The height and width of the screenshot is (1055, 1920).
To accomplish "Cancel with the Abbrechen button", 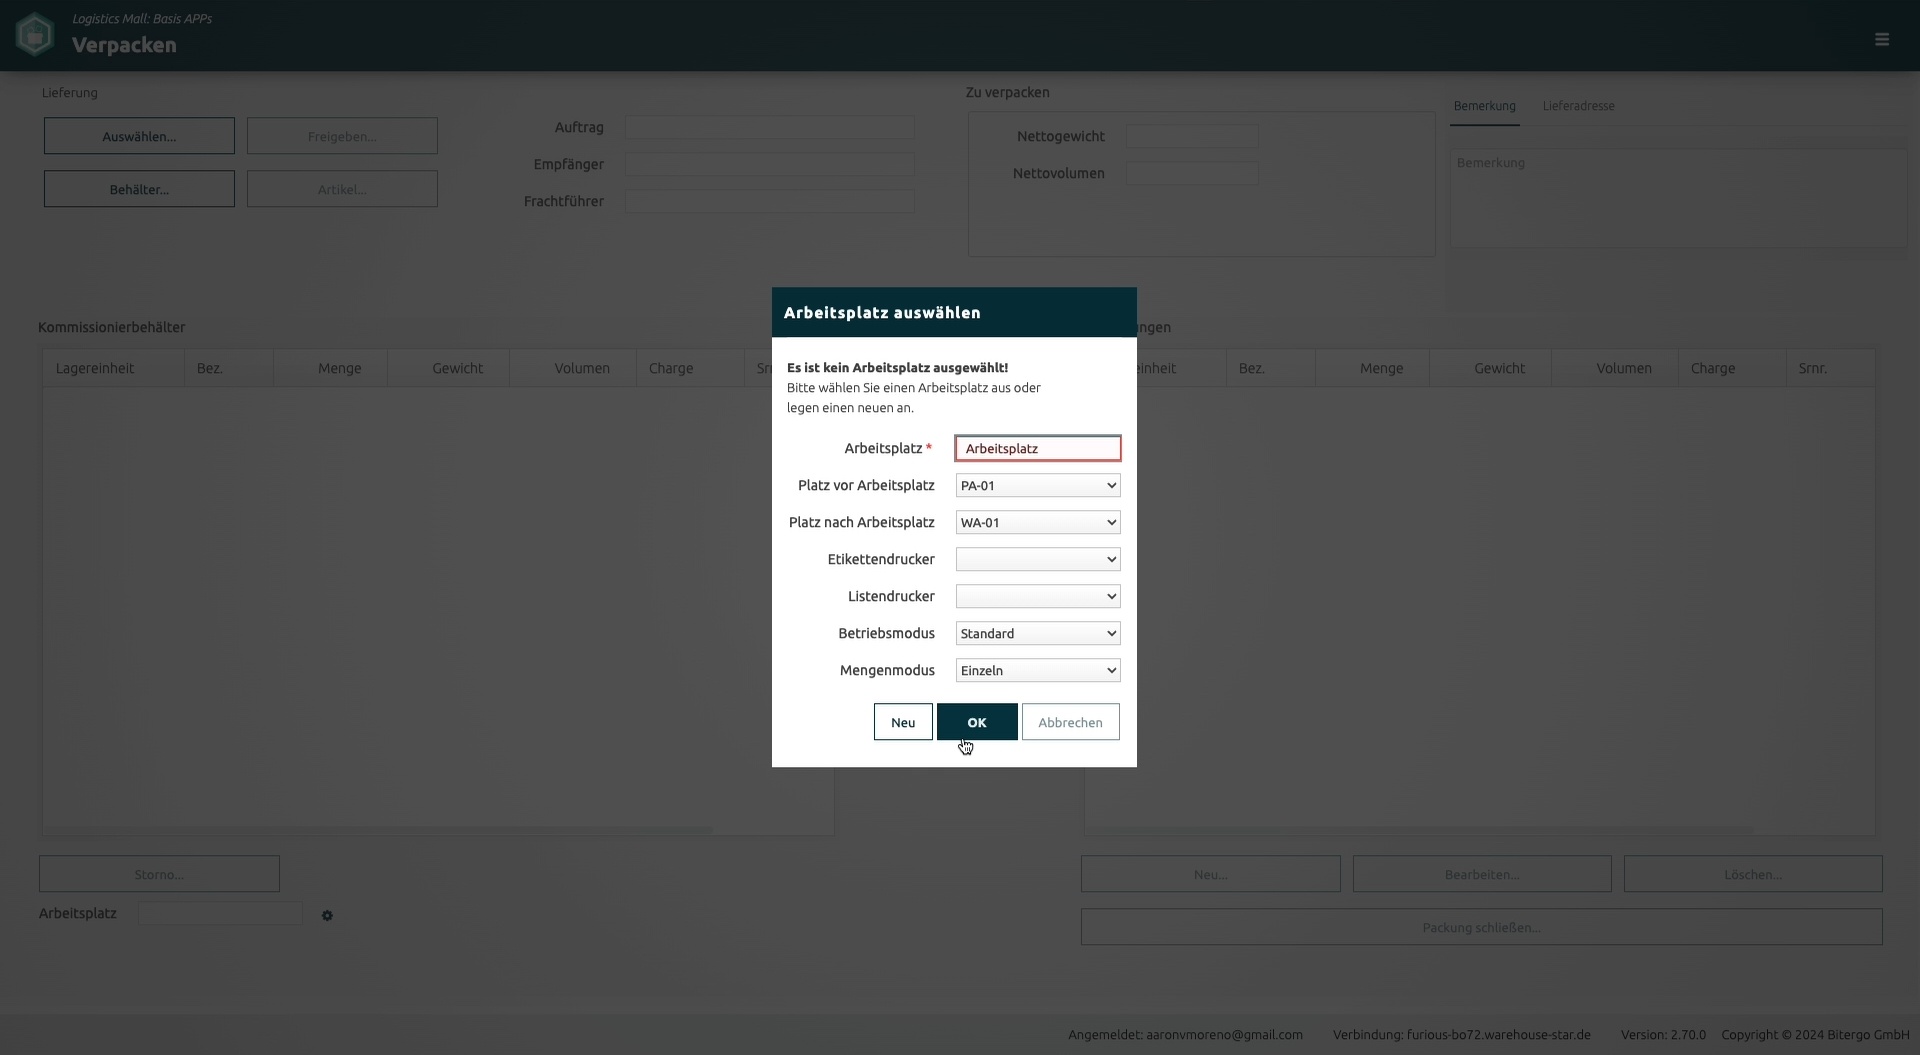I will click(x=1070, y=722).
